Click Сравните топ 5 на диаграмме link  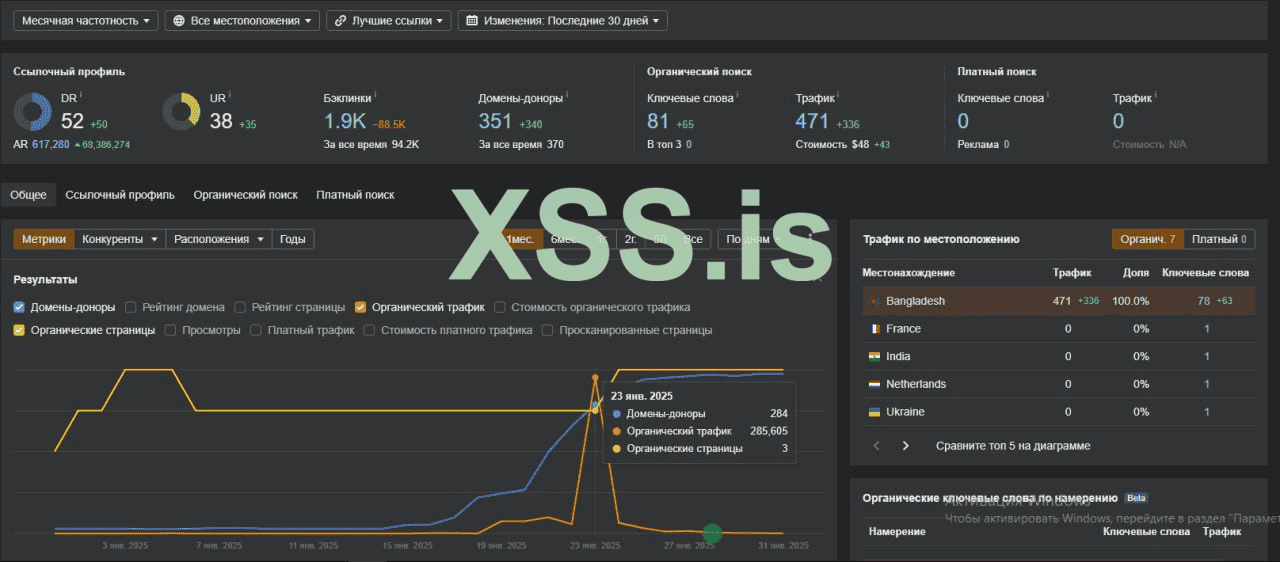click(1013, 446)
